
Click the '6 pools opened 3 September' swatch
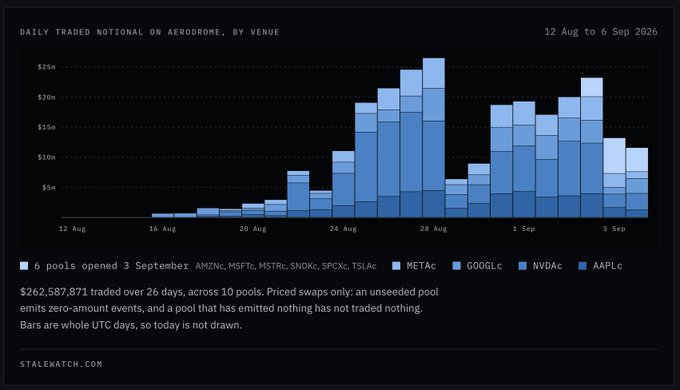coord(24,266)
